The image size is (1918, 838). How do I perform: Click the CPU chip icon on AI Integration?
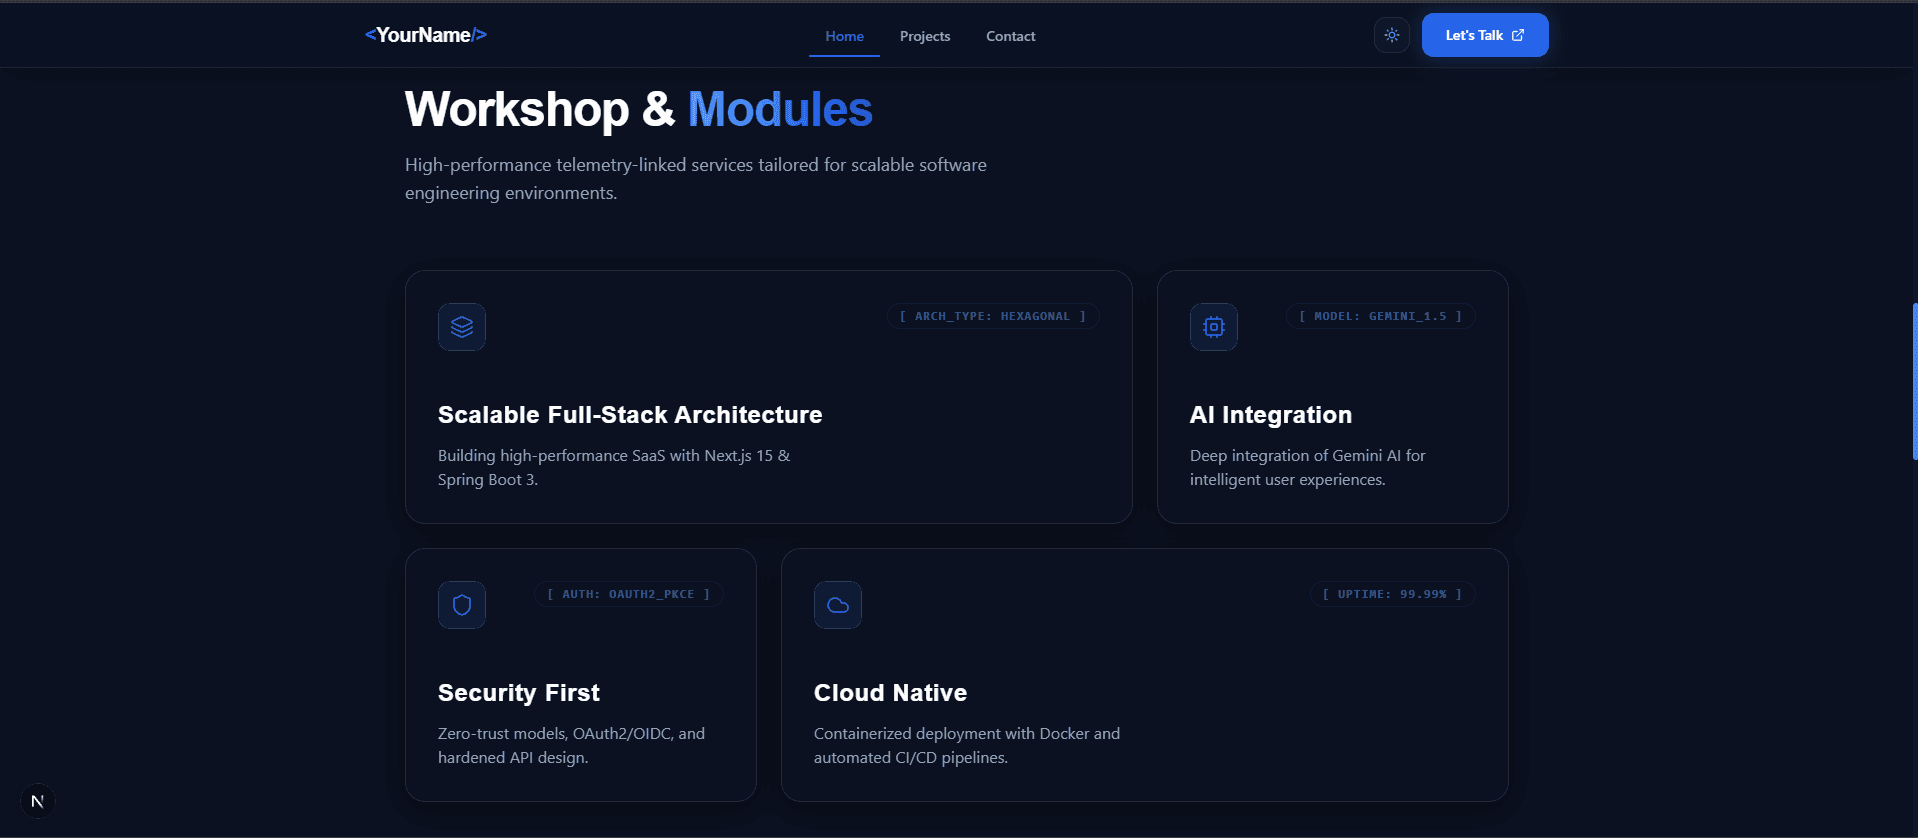coord(1214,327)
